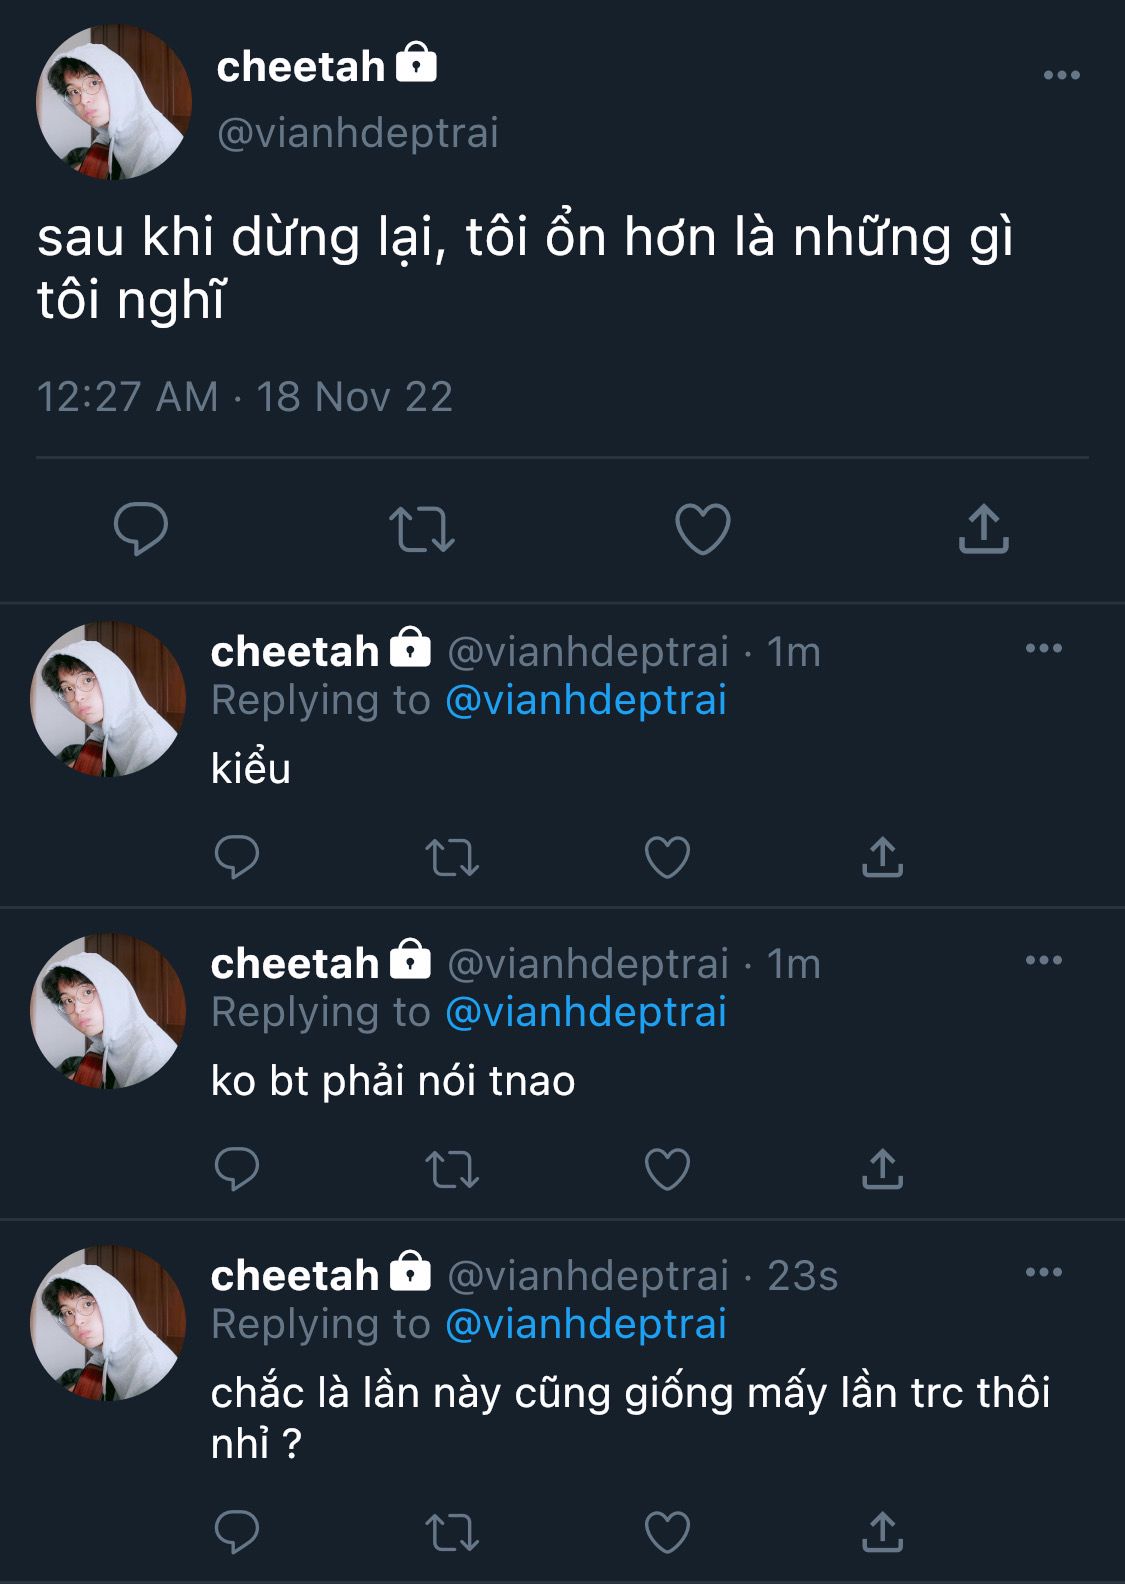Share the main tweet
The height and width of the screenshot is (1584, 1125).
point(984,528)
